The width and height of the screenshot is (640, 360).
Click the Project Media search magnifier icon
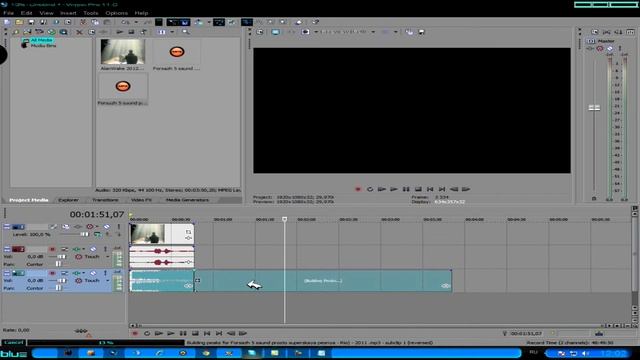[x=186, y=32]
